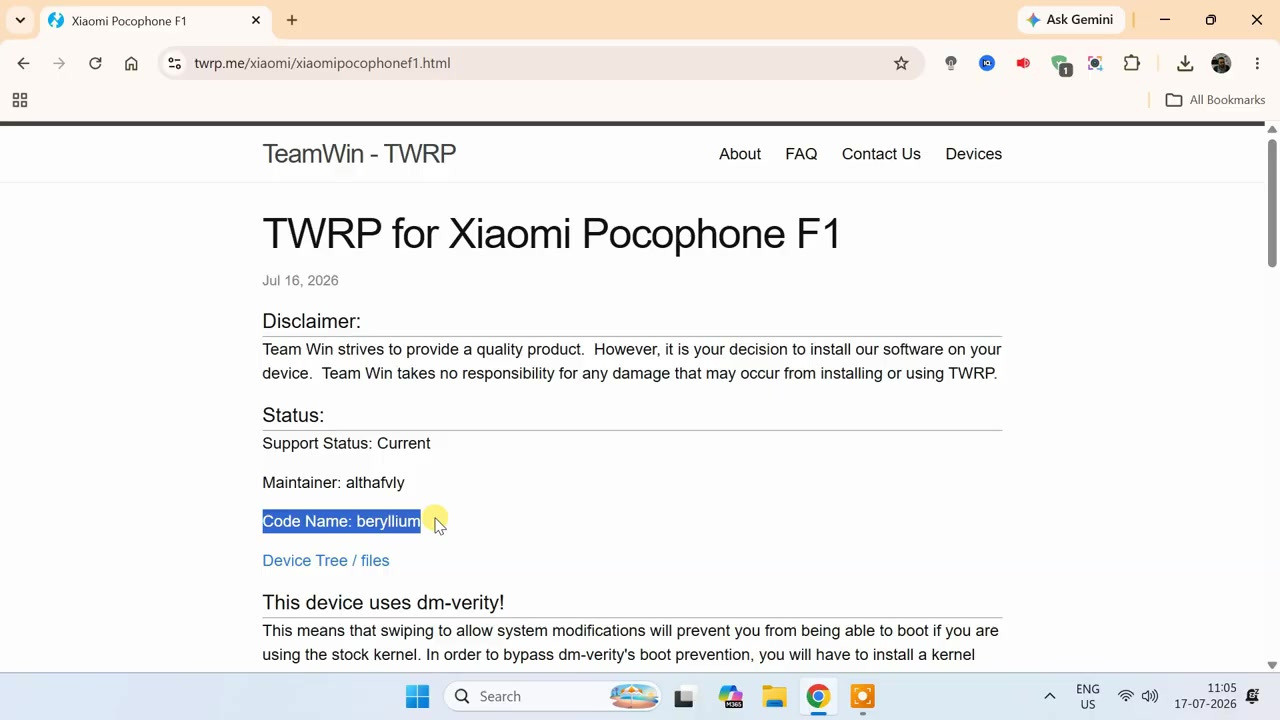Click the red record extension icon
Viewport: 1280px width, 720px height.
click(x=1023, y=63)
